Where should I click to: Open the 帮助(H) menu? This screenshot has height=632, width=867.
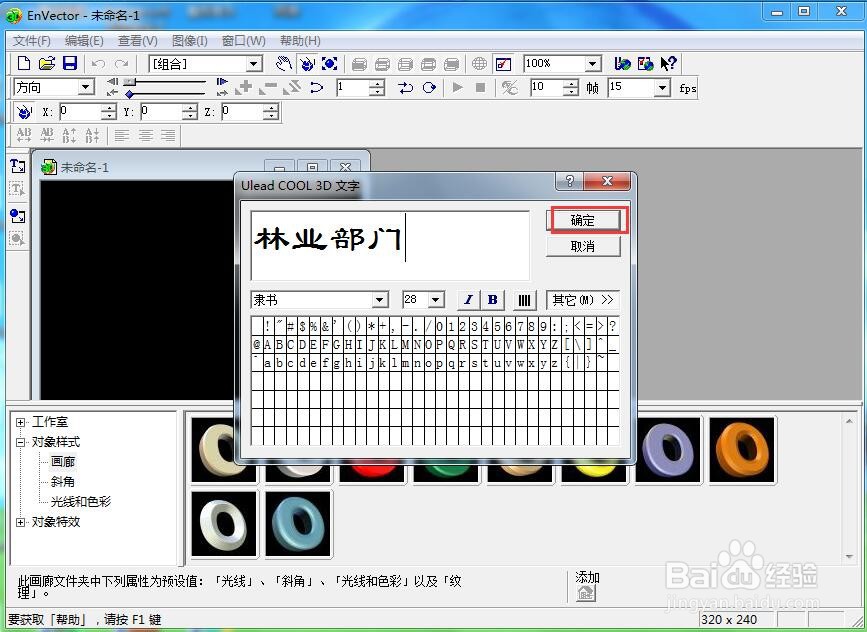[x=300, y=41]
